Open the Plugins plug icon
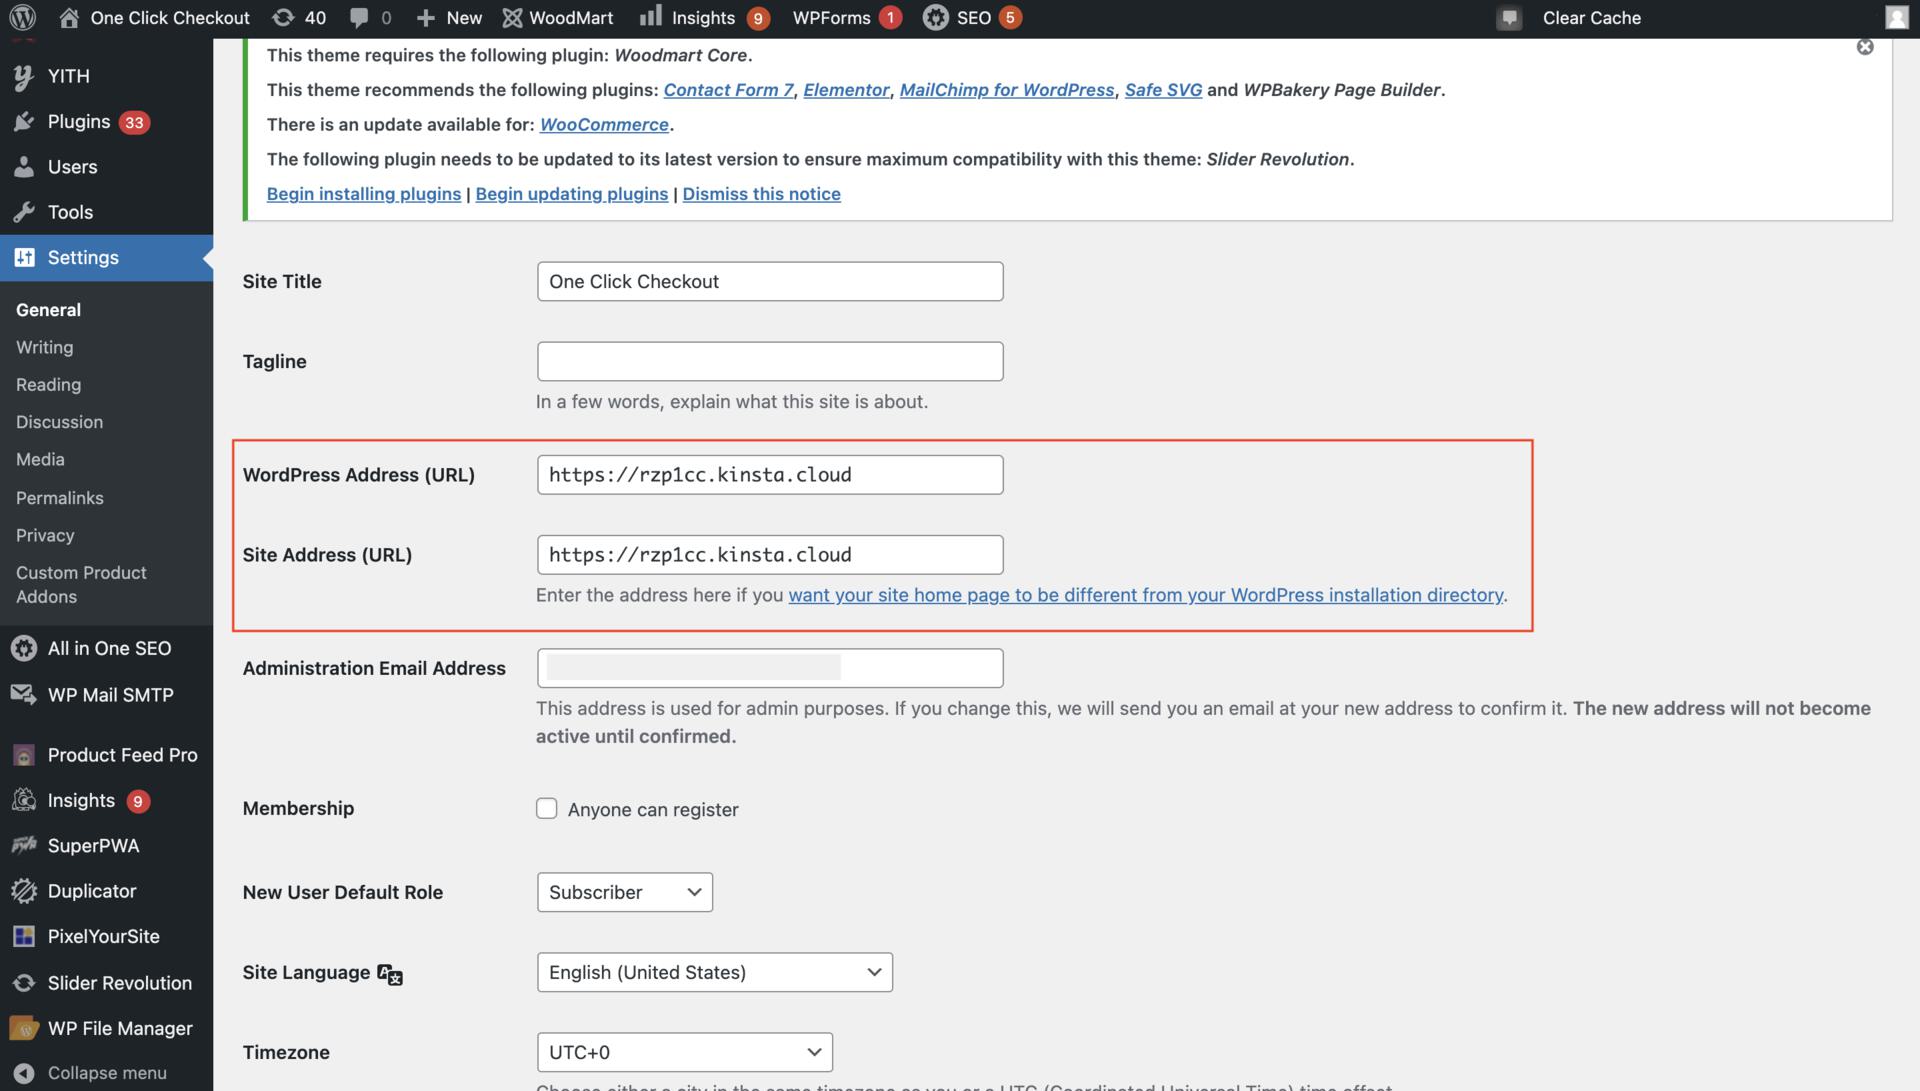 coord(24,122)
